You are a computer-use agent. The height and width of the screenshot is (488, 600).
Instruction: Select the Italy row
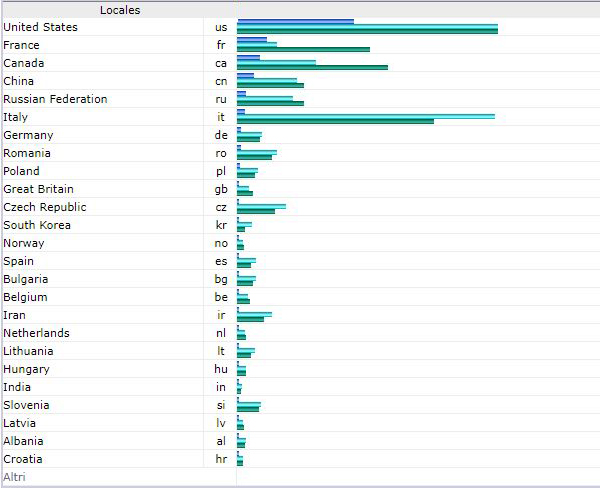(x=300, y=117)
